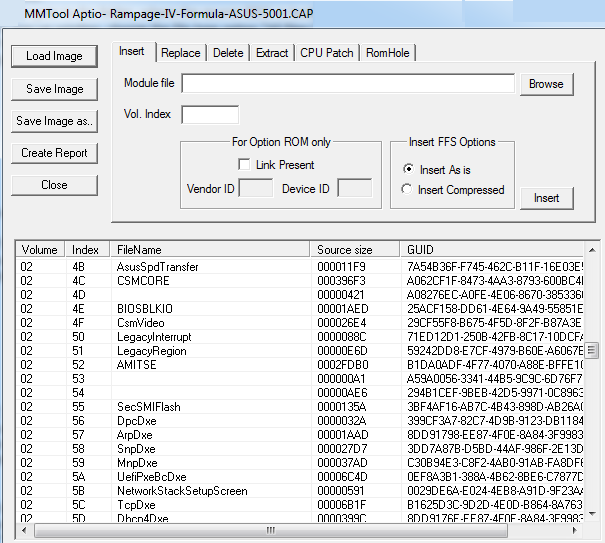Image resolution: width=605 pixels, height=543 pixels.
Task: Open the Delete tab
Action: [228, 53]
